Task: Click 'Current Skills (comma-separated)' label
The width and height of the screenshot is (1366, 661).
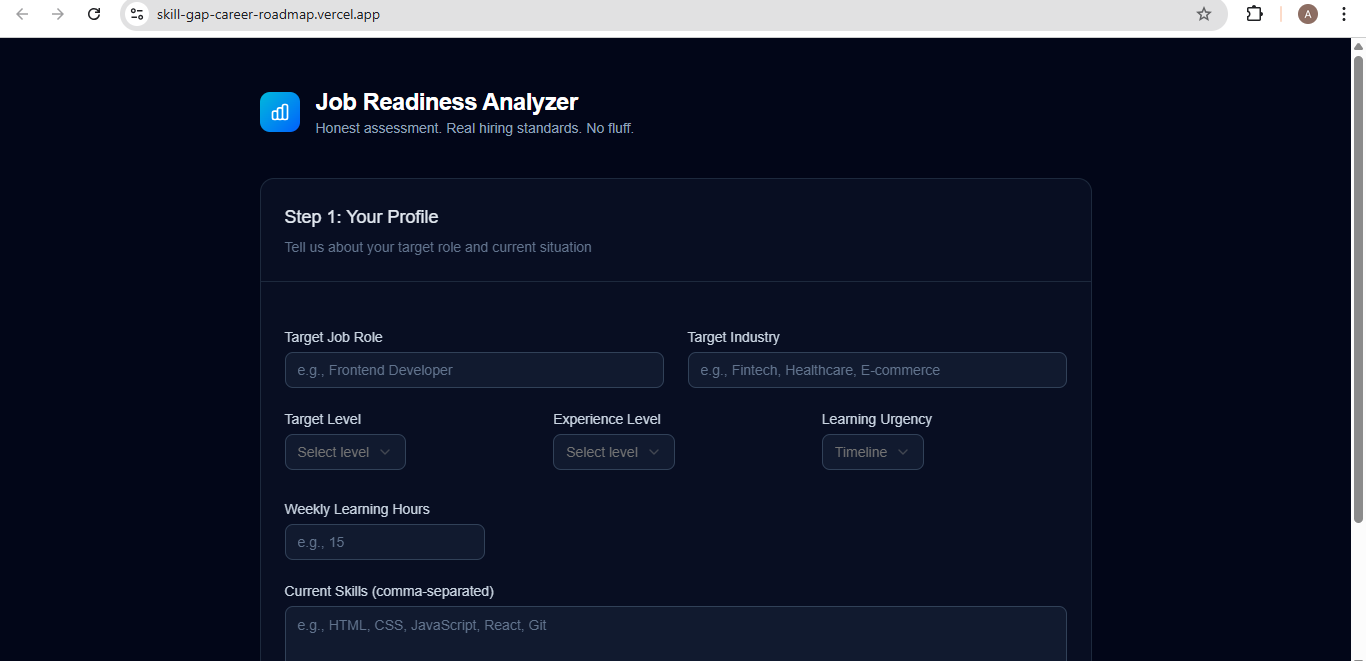Action: click(389, 591)
